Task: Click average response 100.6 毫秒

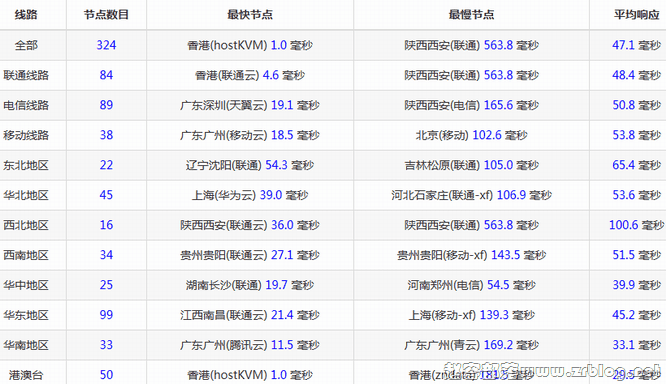Action: click(636, 225)
